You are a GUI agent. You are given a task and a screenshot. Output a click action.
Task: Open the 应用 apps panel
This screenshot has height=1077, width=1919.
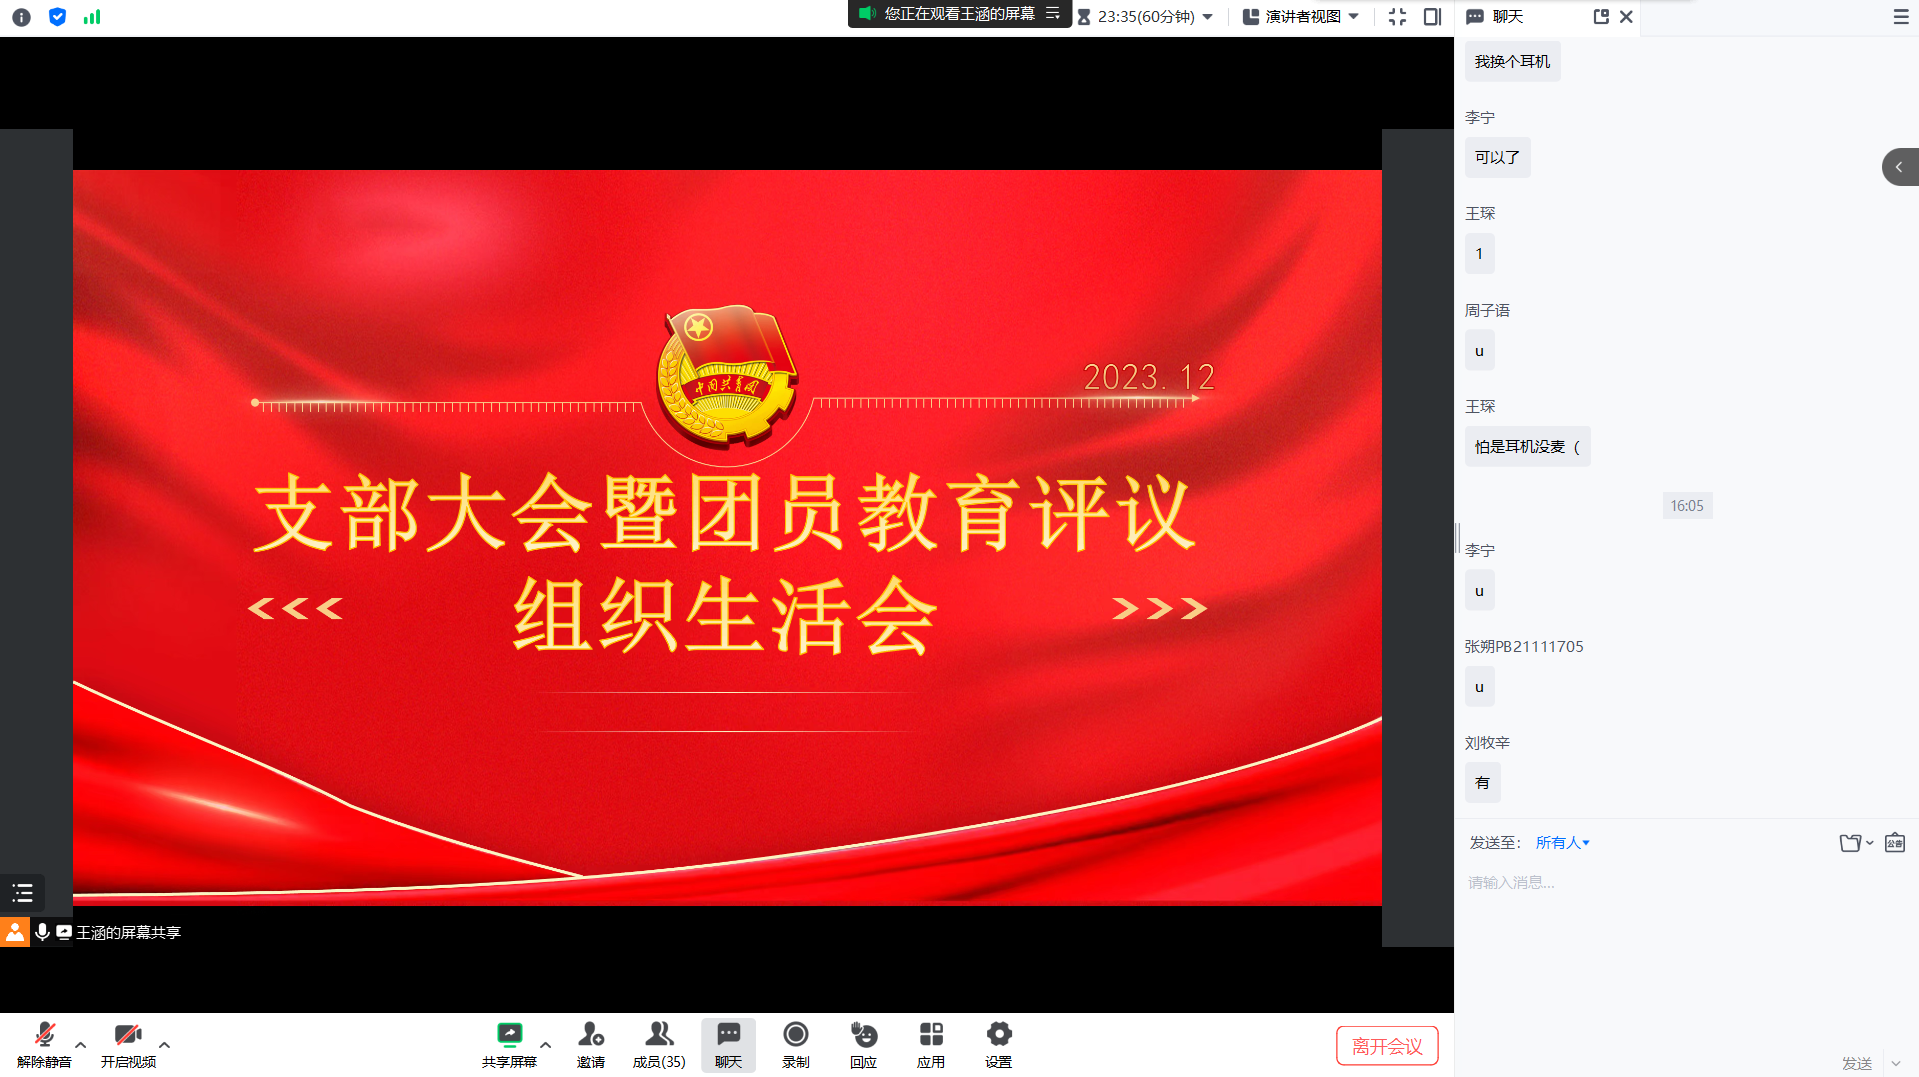point(931,1045)
